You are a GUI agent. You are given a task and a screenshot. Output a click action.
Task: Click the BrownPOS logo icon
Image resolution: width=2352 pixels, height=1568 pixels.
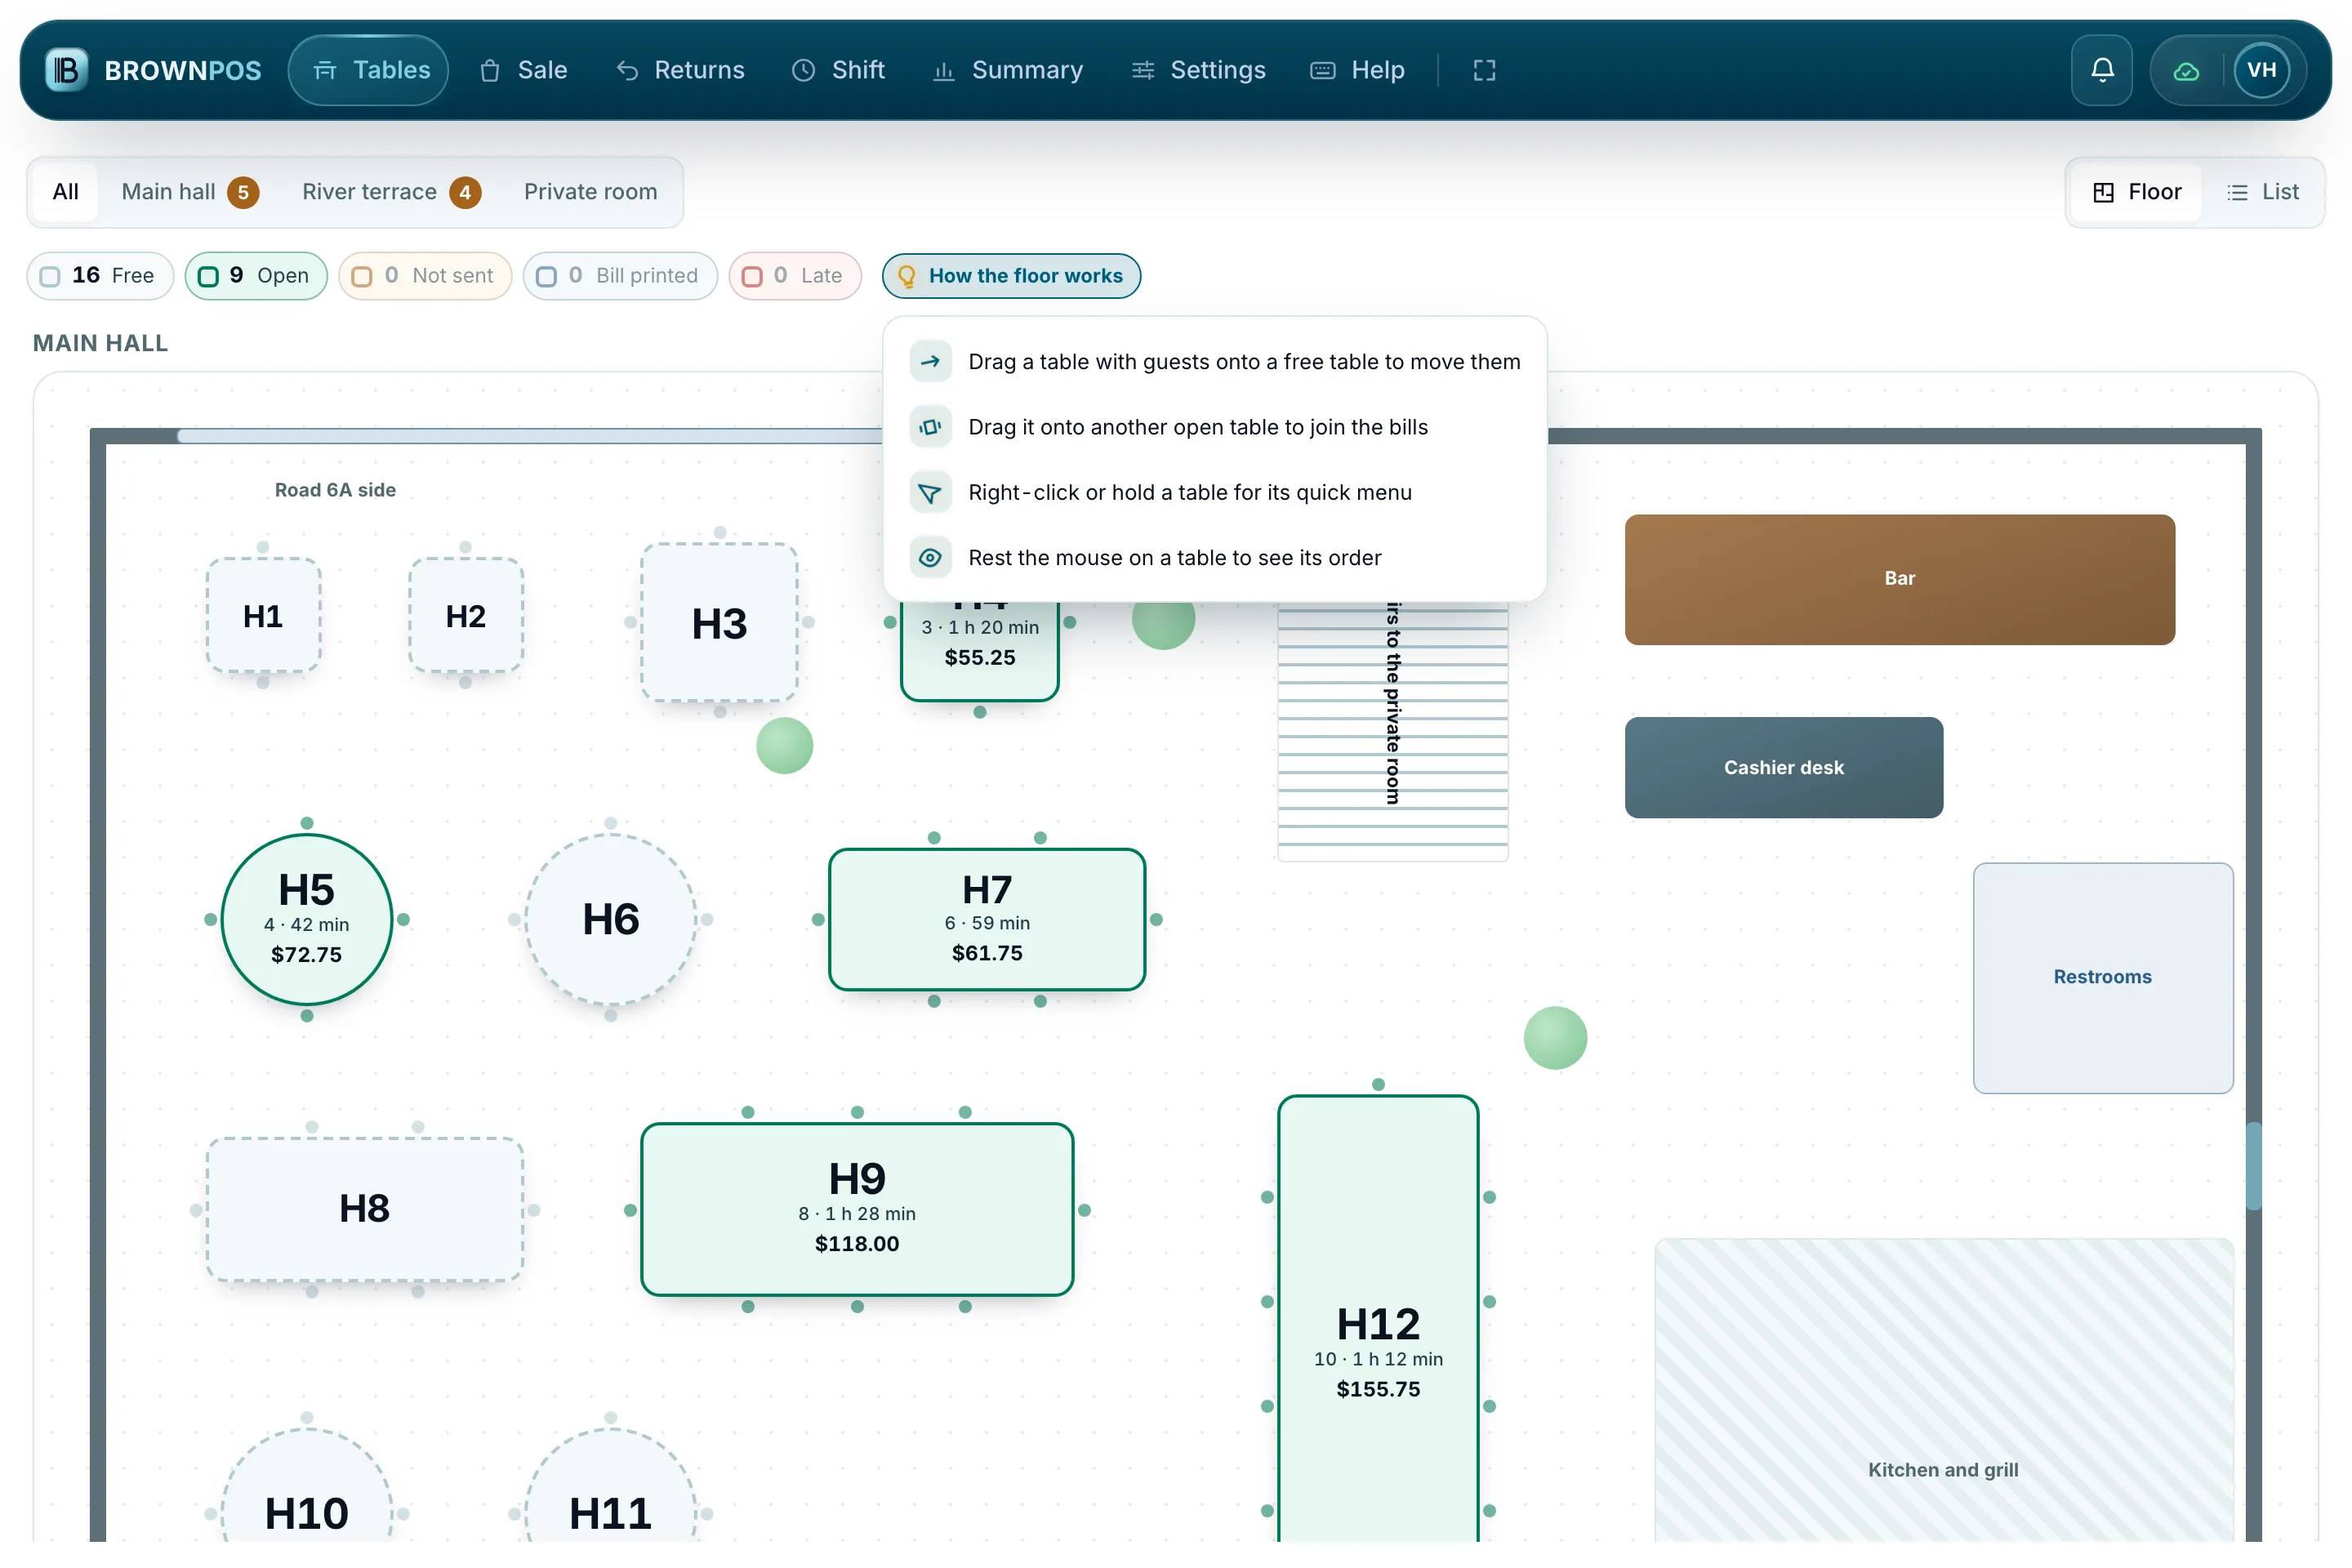66,70
